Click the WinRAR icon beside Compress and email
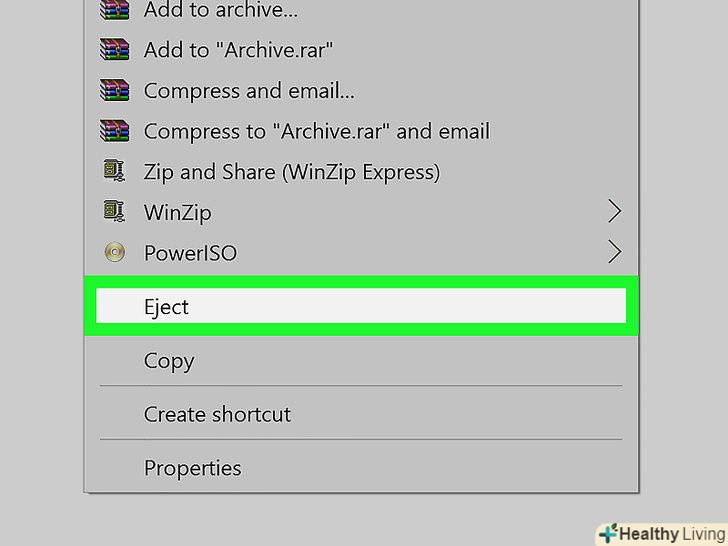Screen dimensions: 728x546 (115, 91)
